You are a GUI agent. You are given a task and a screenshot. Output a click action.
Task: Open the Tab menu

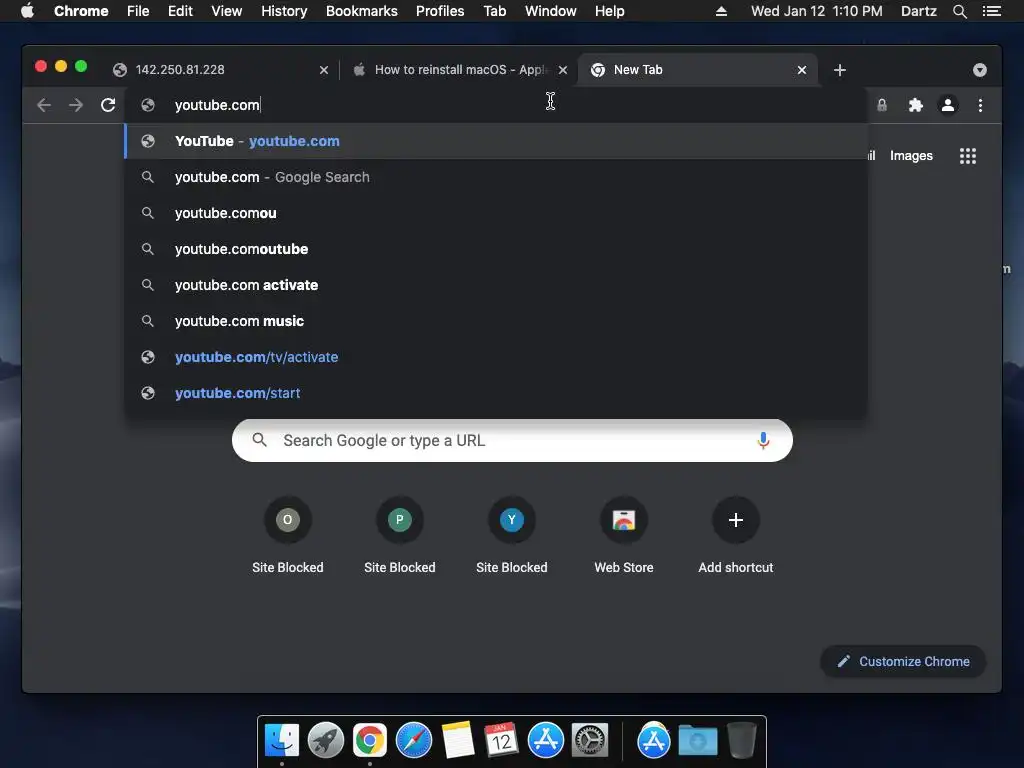(x=494, y=11)
